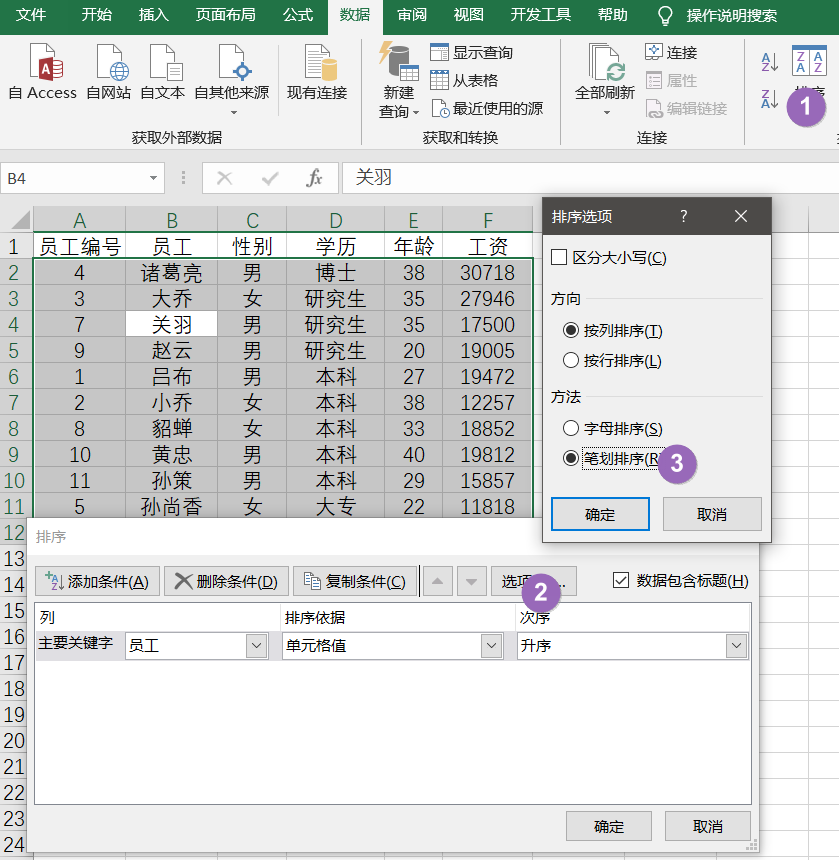Click the Refresh All (全部刷新) icon
839x860 pixels.
pyautogui.click(x=604, y=72)
